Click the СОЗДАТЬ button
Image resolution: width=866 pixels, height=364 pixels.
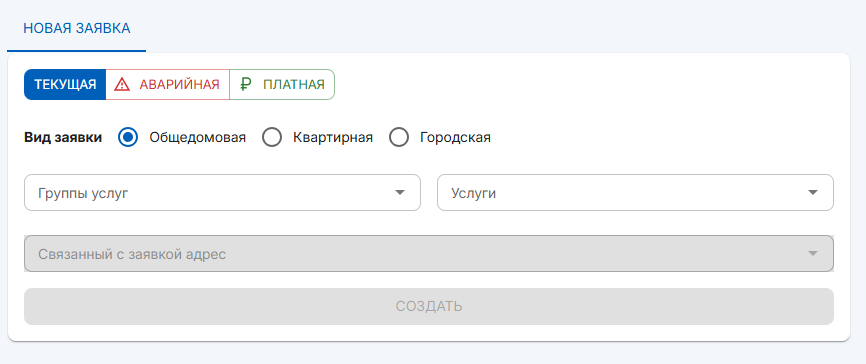pyautogui.click(x=429, y=307)
